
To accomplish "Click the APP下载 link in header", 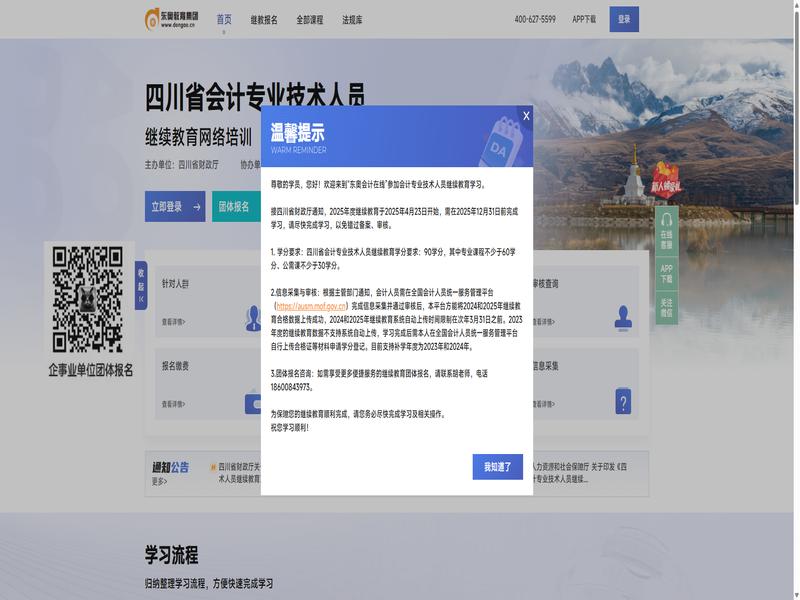I will [x=584, y=19].
